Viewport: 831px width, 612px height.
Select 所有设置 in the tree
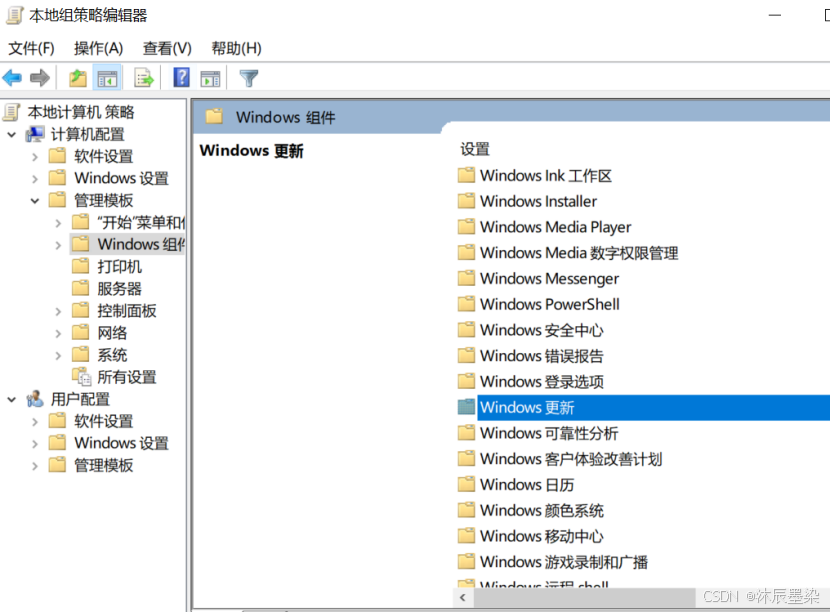coord(127,377)
